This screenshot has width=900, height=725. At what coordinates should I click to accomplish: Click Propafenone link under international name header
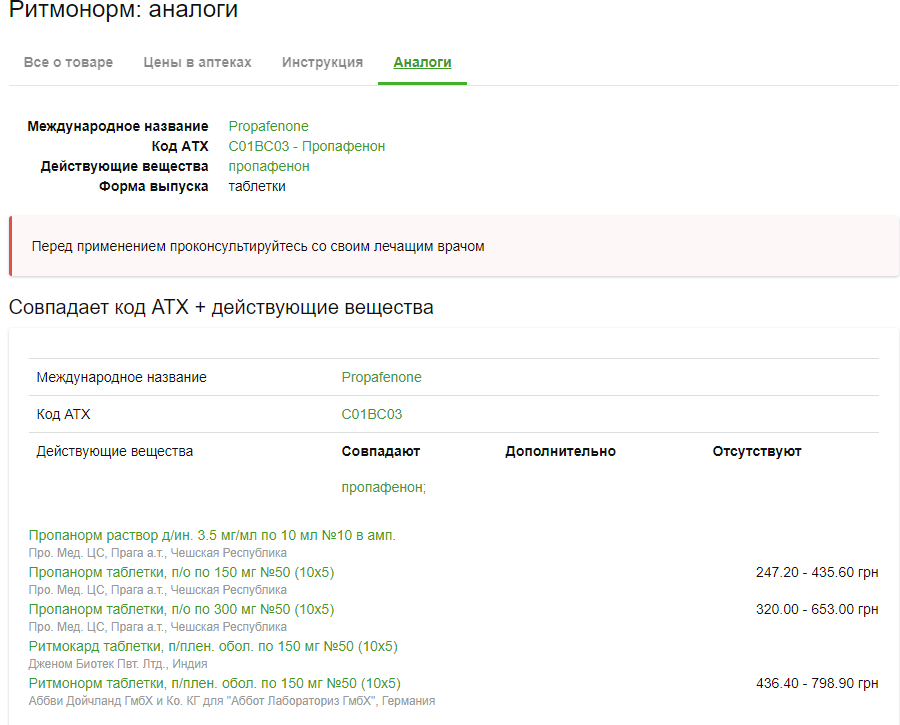click(269, 126)
